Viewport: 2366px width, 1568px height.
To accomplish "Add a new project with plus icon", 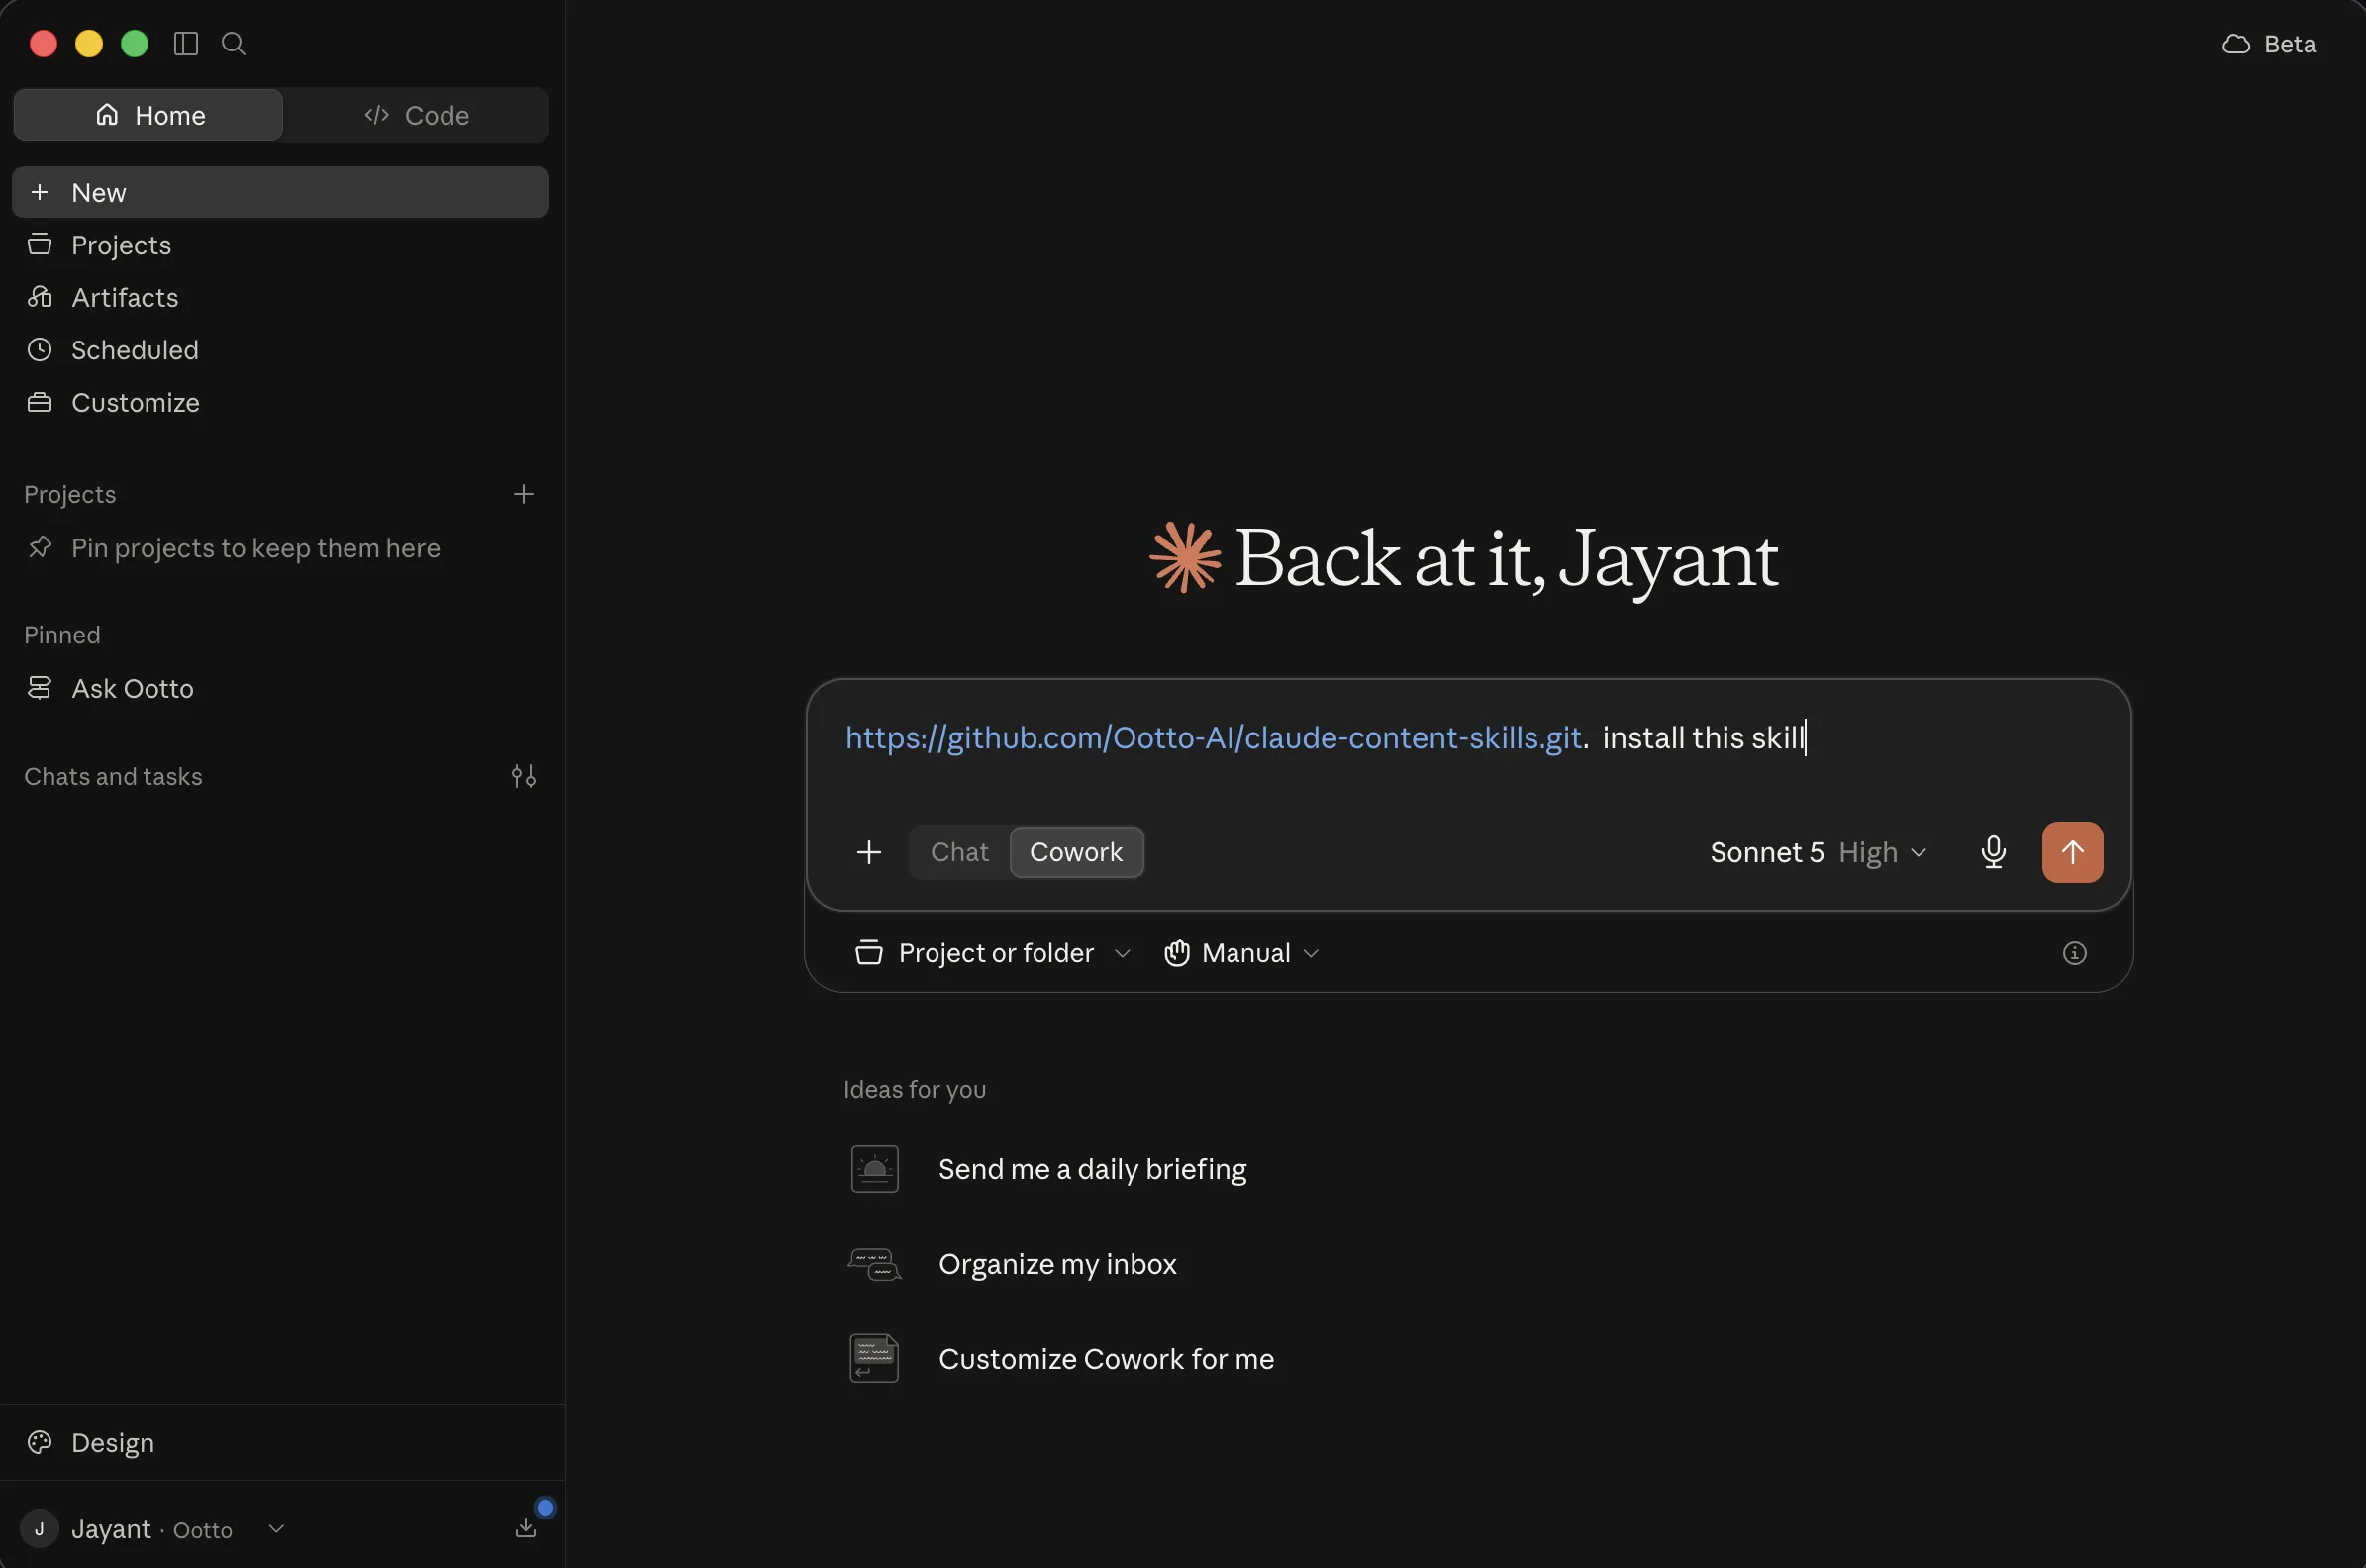I will click(523, 494).
